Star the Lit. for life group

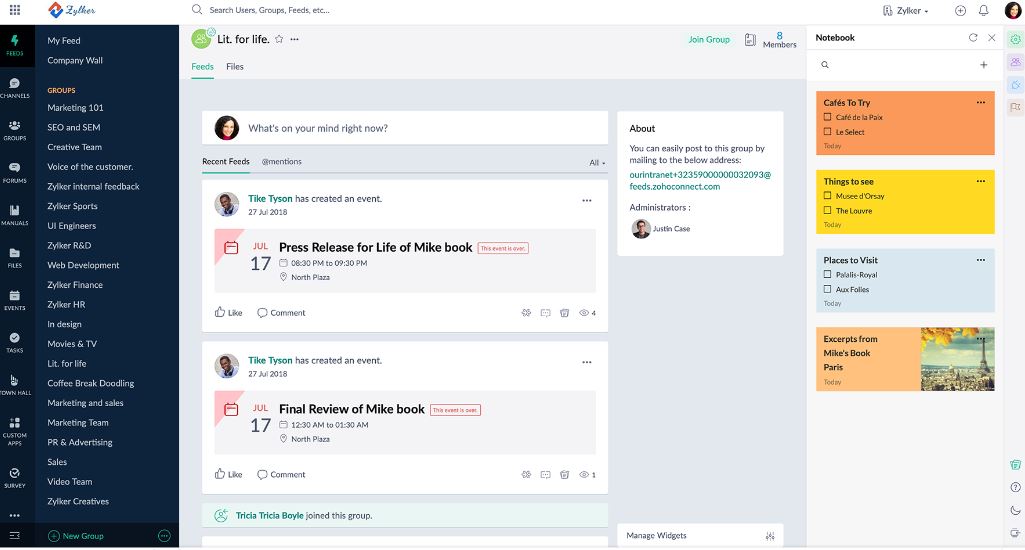(x=279, y=39)
